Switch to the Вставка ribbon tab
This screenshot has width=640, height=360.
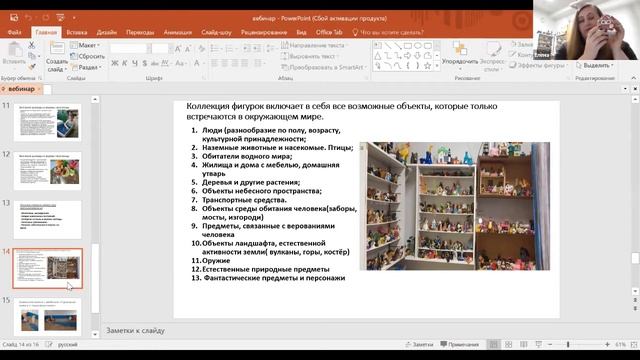tap(77, 32)
